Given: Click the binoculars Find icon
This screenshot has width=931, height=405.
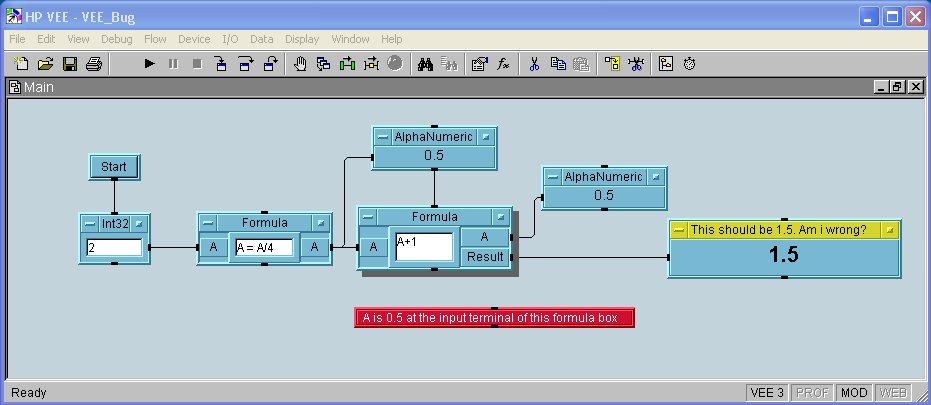Looking at the screenshot, I should coord(424,64).
